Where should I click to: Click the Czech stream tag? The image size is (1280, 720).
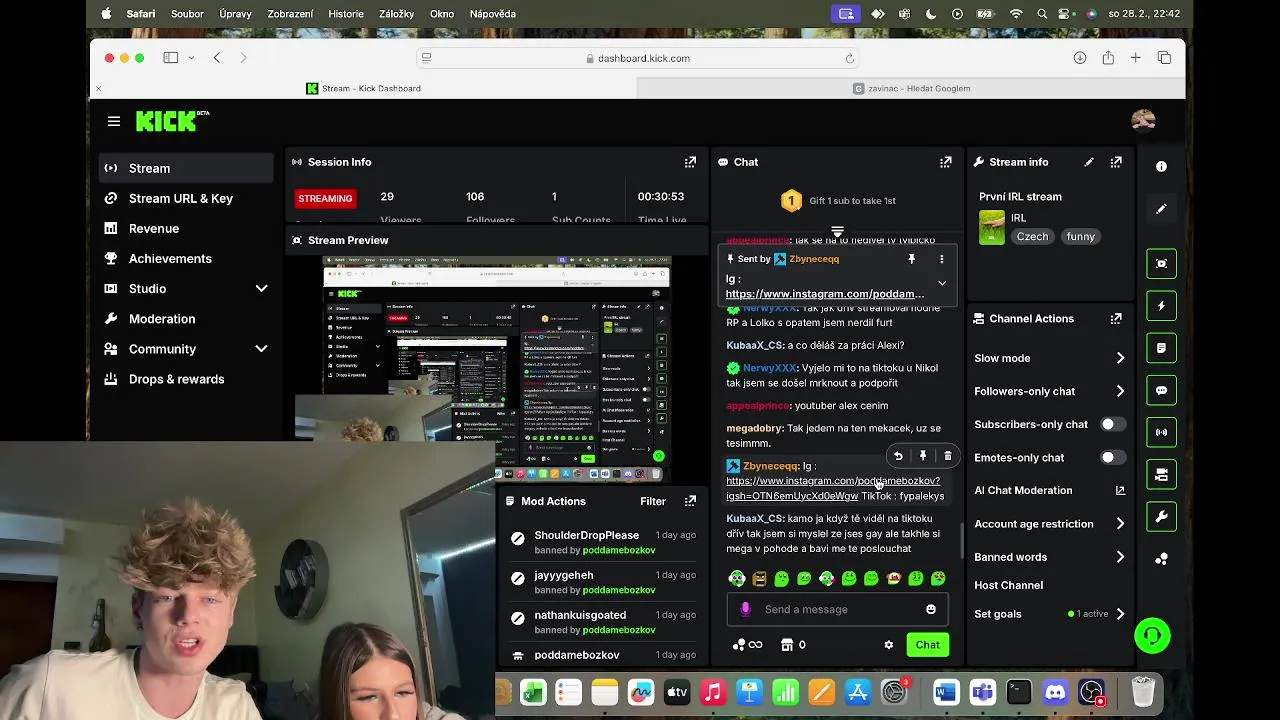1032,237
